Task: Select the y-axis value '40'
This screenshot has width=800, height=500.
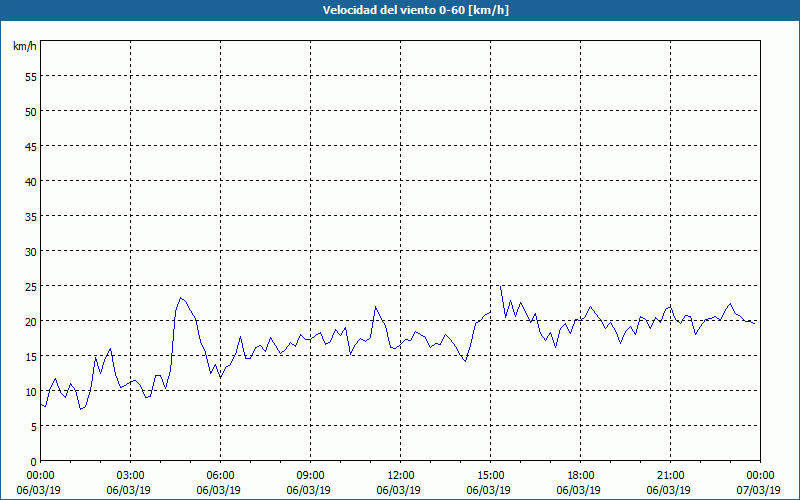Action: [x=31, y=181]
